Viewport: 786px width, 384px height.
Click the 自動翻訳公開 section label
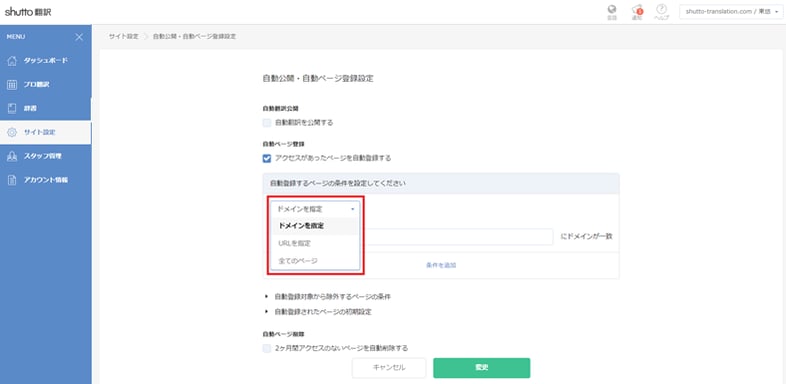(x=280, y=108)
